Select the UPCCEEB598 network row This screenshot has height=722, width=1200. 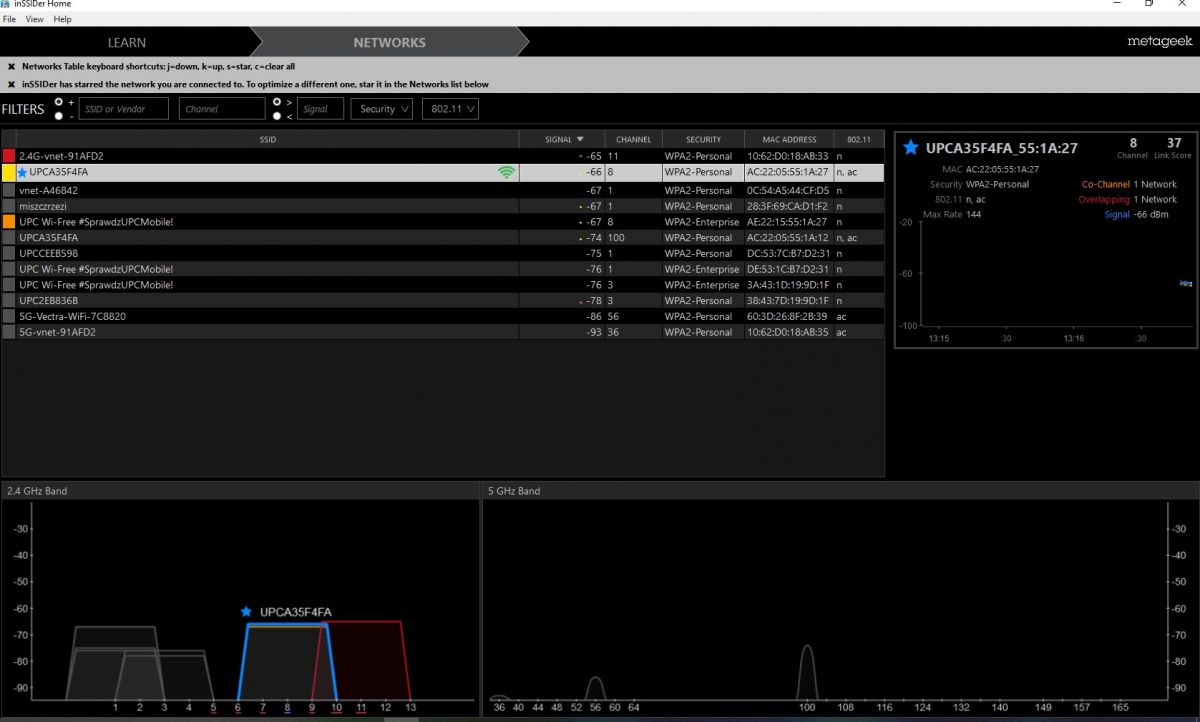(x=443, y=253)
